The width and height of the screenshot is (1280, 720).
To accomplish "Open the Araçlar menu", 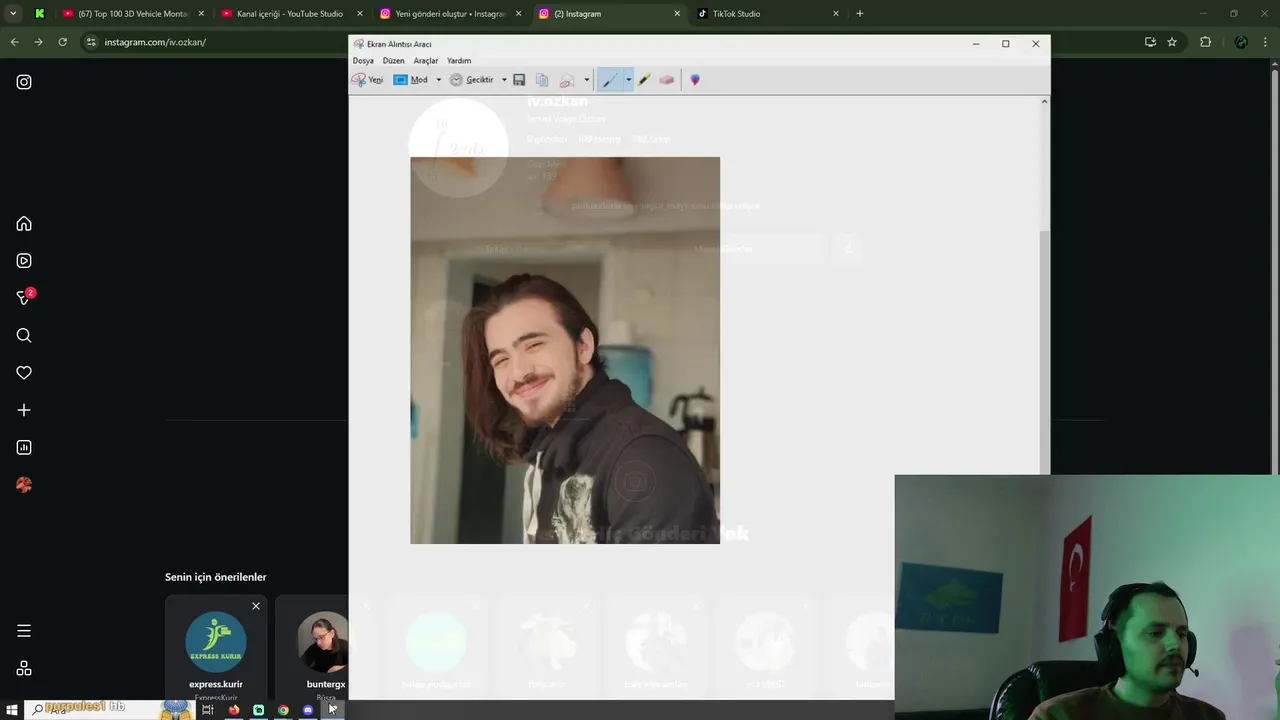I will (426, 61).
